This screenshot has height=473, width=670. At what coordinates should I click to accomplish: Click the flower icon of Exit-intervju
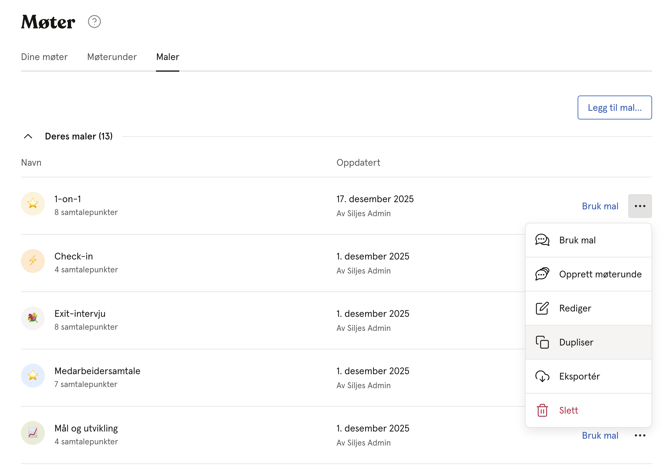click(x=33, y=318)
